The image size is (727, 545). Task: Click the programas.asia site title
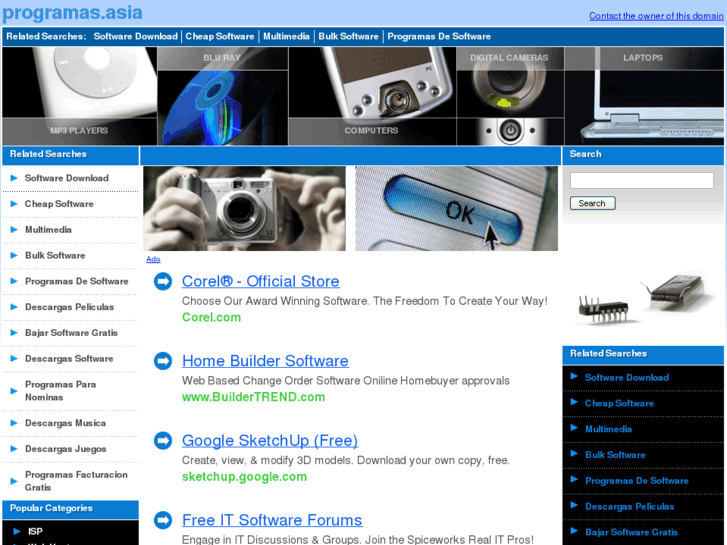tap(72, 13)
